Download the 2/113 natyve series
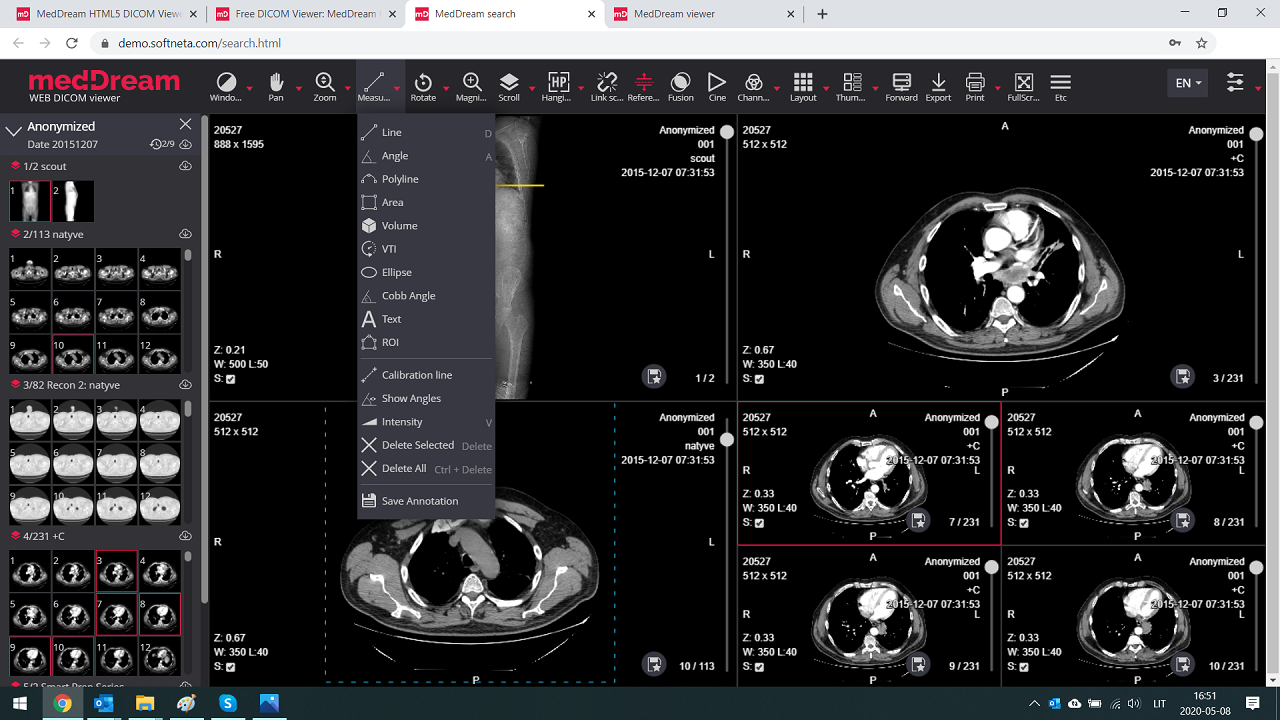1280x720 pixels. pyautogui.click(x=185, y=234)
